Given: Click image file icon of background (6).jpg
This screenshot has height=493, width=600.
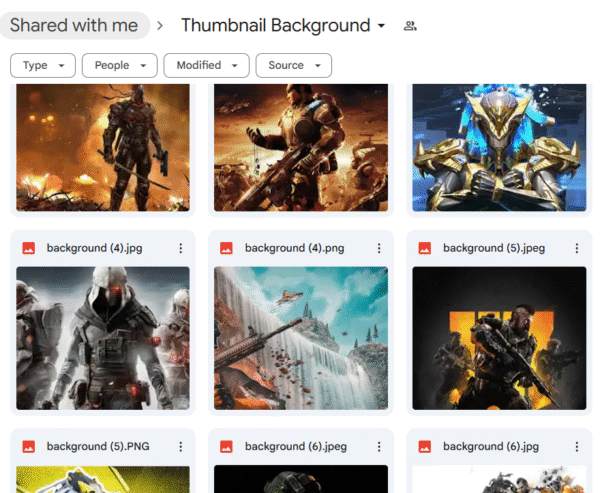Looking at the screenshot, I should tap(425, 447).
